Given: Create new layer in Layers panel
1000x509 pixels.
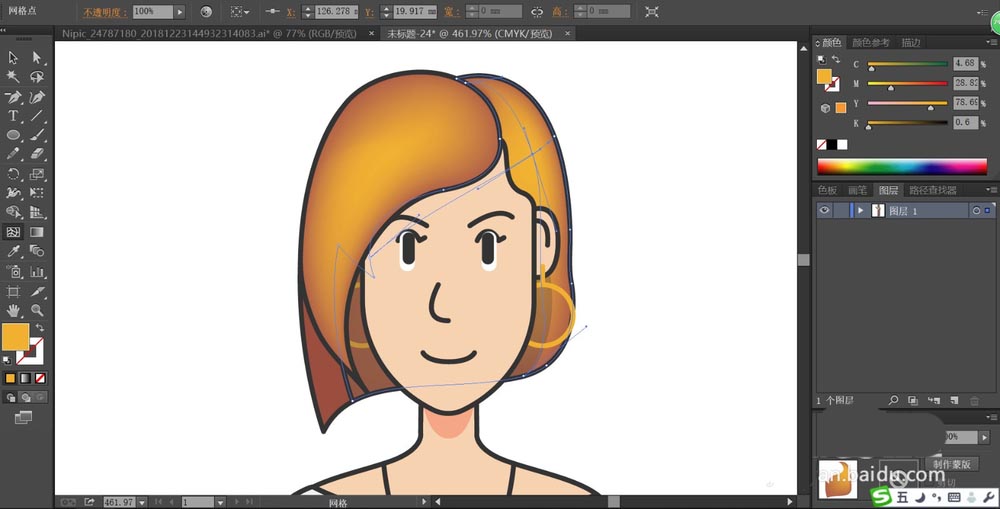Looking at the screenshot, I should tap(954, 401).
